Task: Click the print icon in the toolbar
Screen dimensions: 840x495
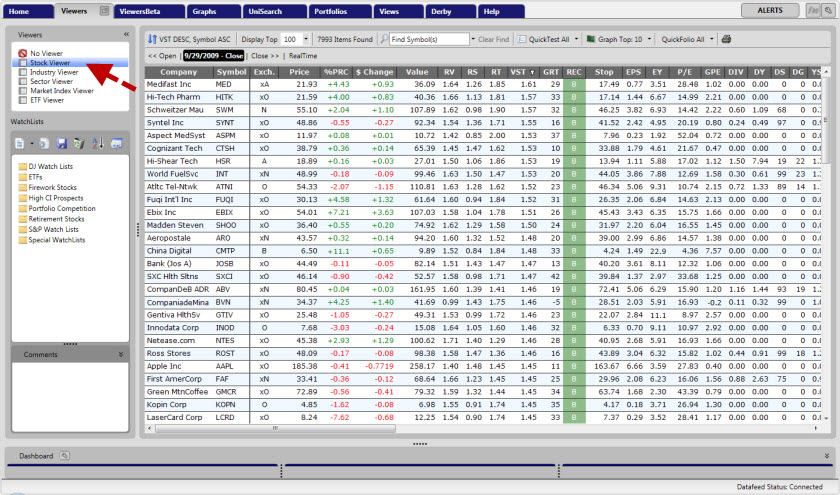Action: tap(726, 39)
